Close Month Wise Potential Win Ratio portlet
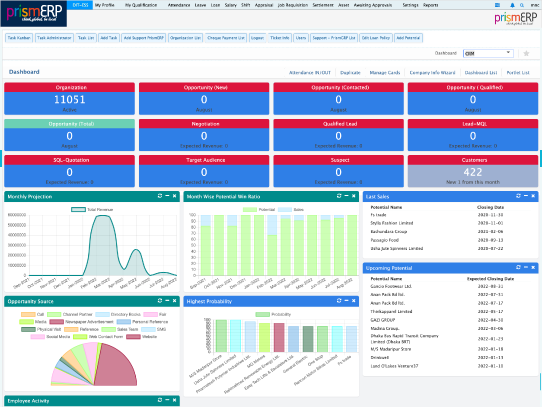Viewport: 542px width, 407px height. (x=354, y=196)
